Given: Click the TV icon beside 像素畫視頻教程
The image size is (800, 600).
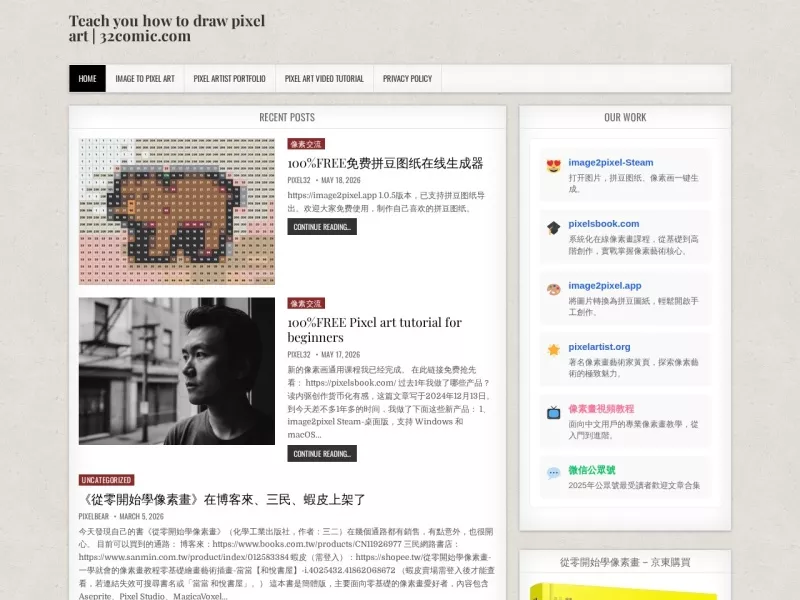Looking at the screenshot, I should [554, 412].
